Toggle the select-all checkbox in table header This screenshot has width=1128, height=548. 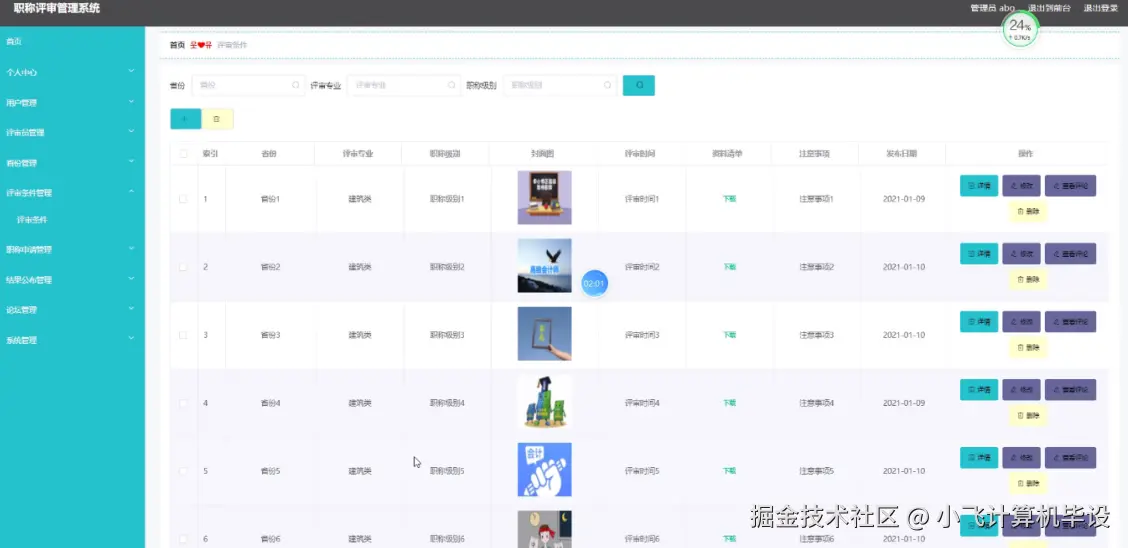183,153
